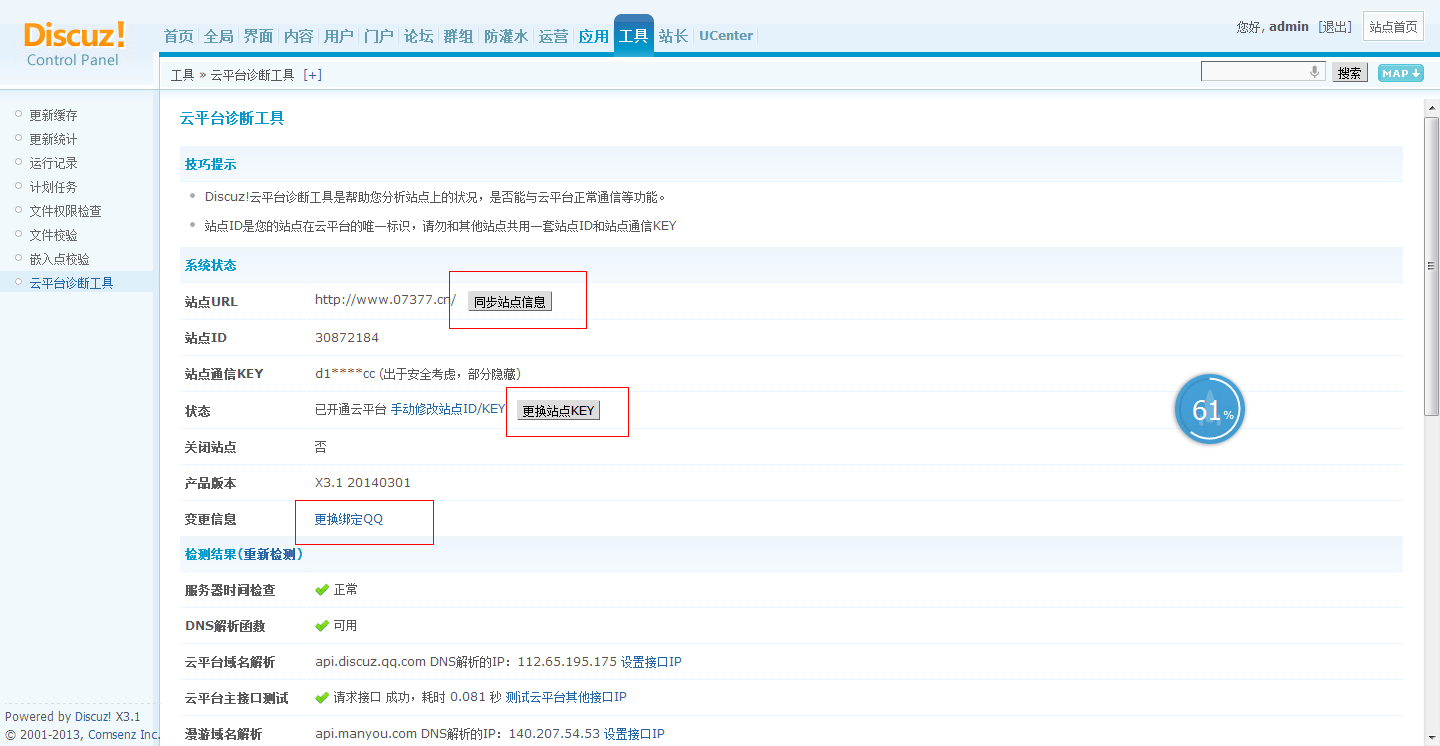Select the active 工具 menu tab
Viewport: 1440px width, 746px height.
pos(633,36)
